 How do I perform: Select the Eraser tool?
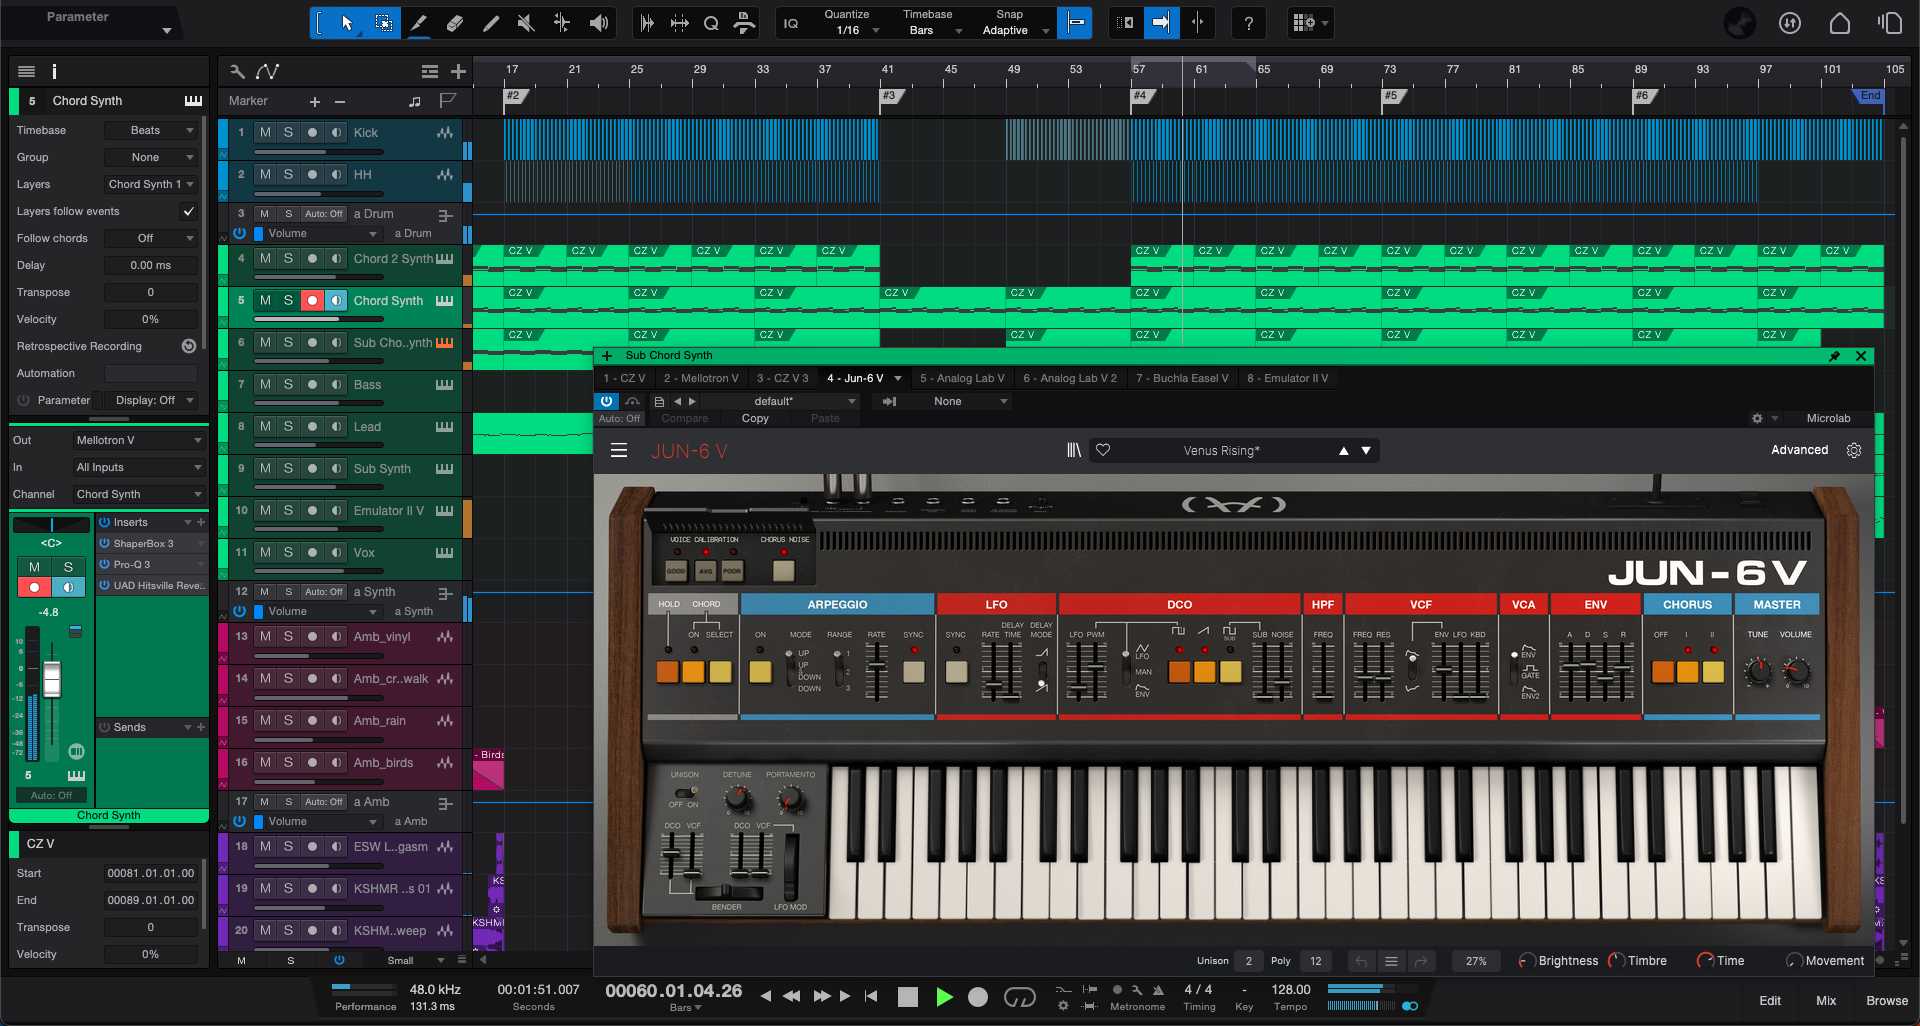coord(455,23)
